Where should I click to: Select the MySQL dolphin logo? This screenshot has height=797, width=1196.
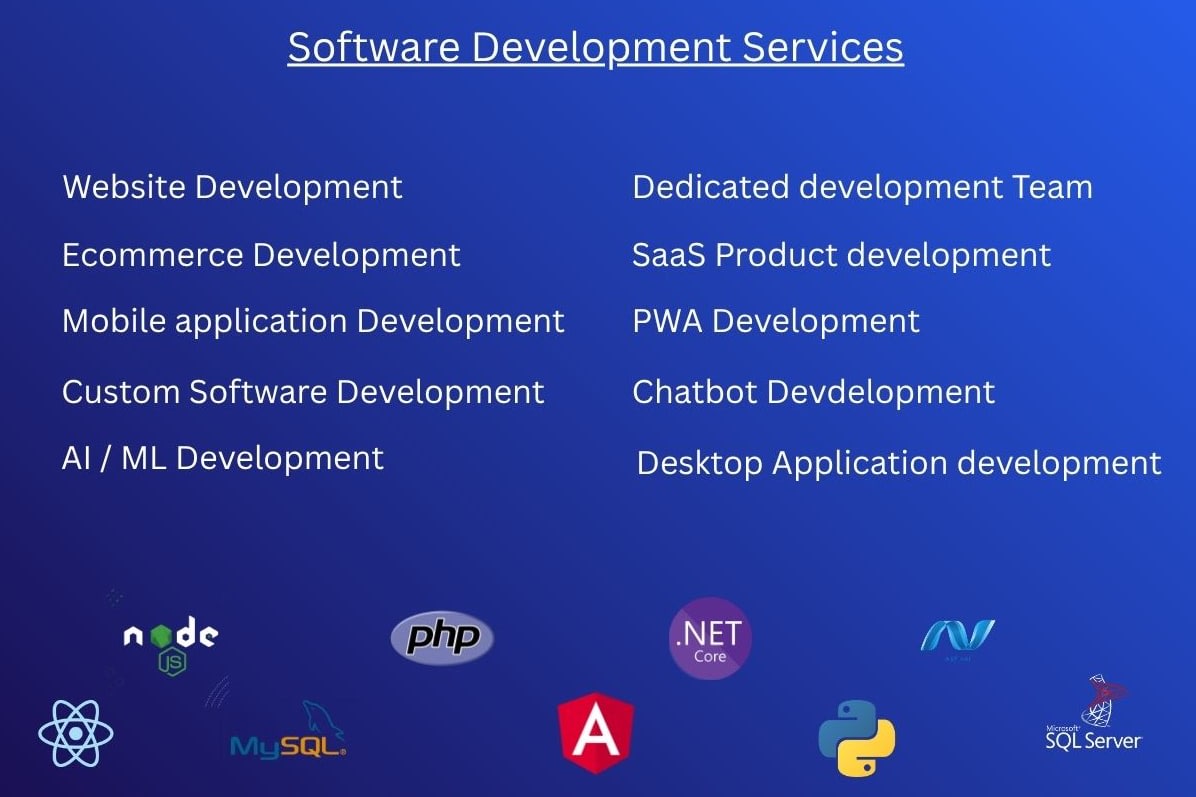[288, 730]
